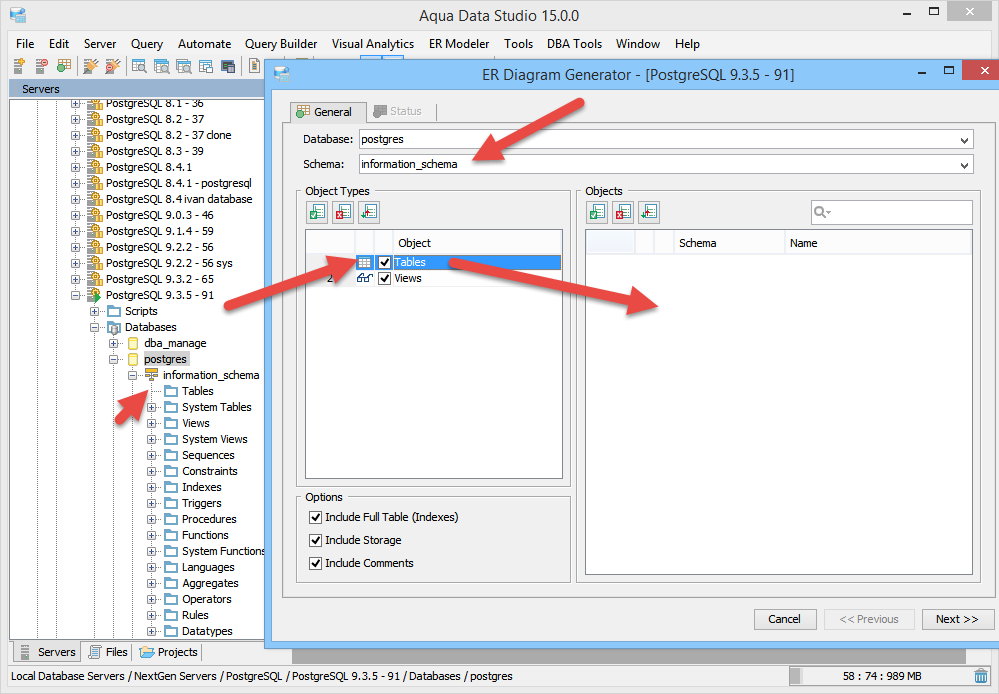The height and width of the screenshot is (694, 999).
Task: Click the ER Diagram Generator title icon
Action: [282, 74]
